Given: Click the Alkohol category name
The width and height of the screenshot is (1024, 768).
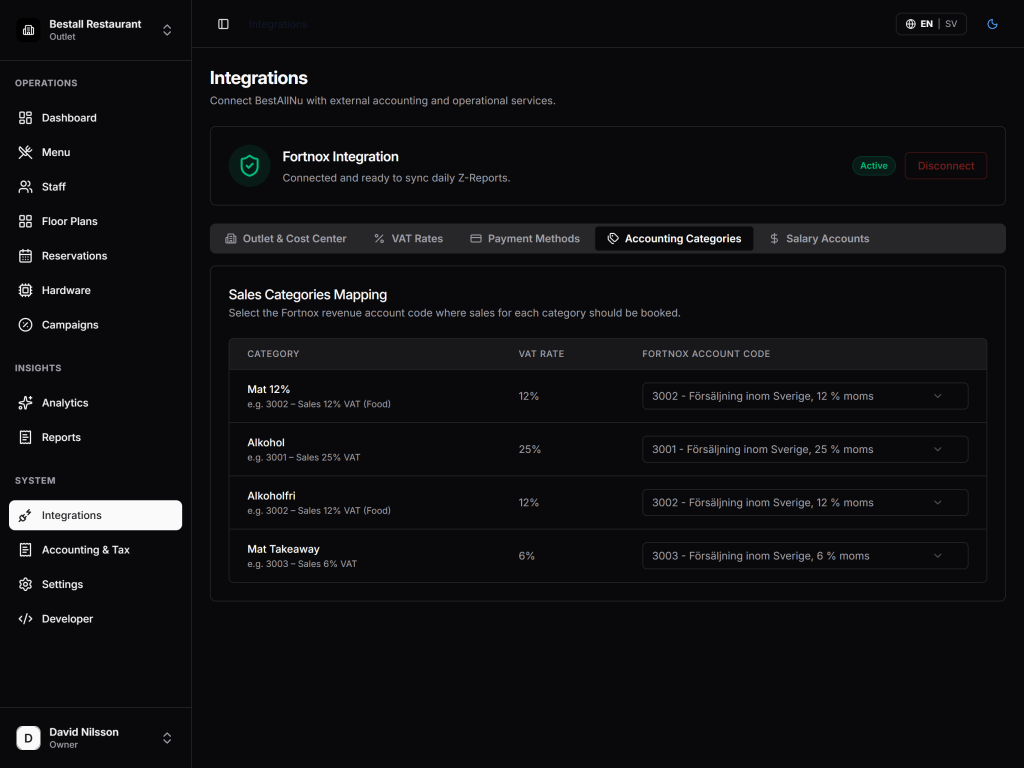Looking at the screenshot, I should point(266,443).
